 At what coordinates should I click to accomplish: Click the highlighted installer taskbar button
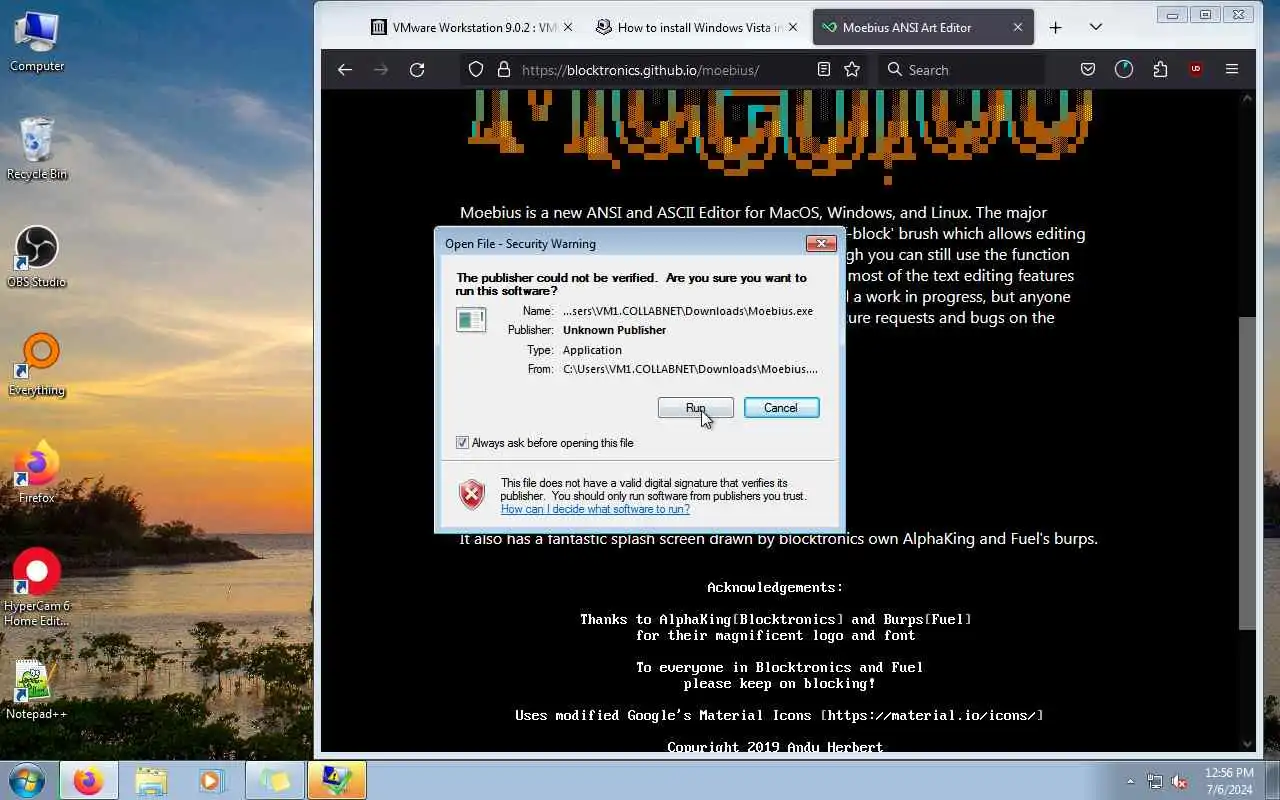click(337, 781)
